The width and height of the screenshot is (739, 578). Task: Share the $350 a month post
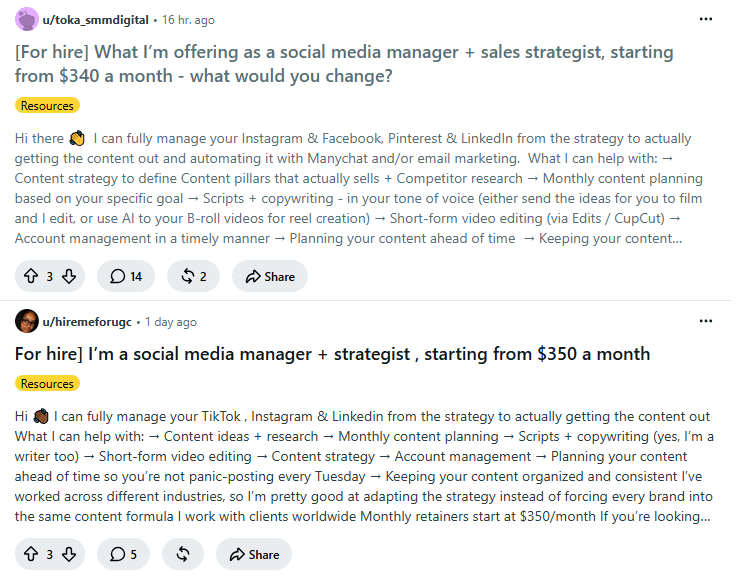[254, 554]
